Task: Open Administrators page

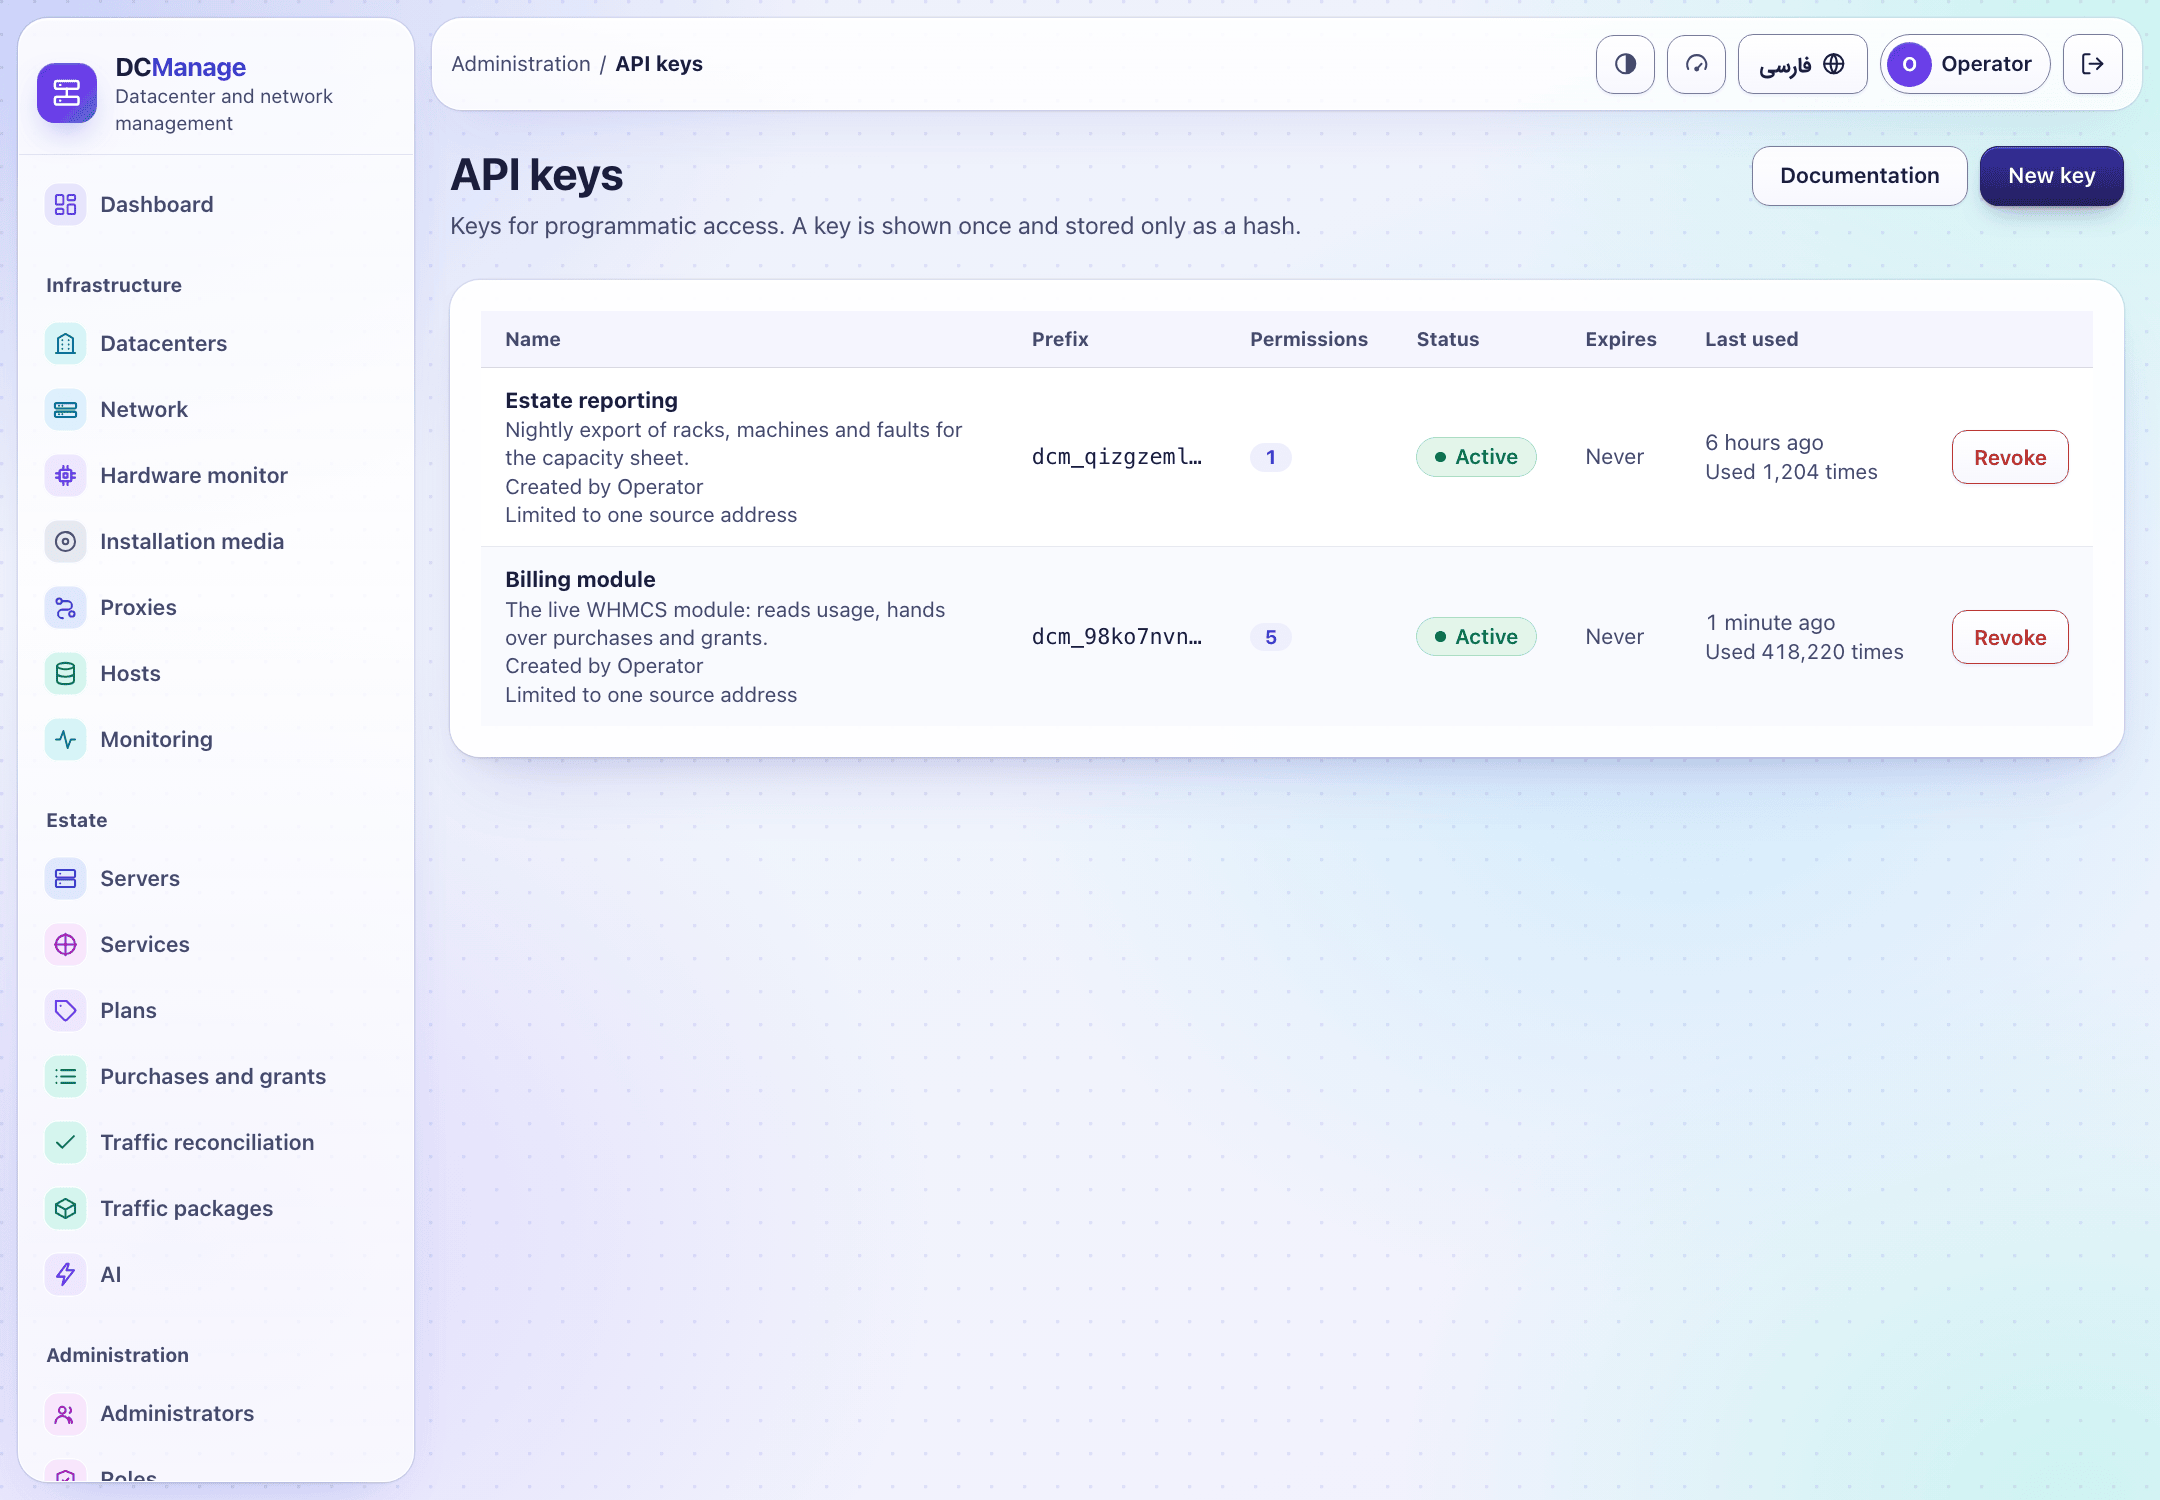Action: tap(216, 1414)
